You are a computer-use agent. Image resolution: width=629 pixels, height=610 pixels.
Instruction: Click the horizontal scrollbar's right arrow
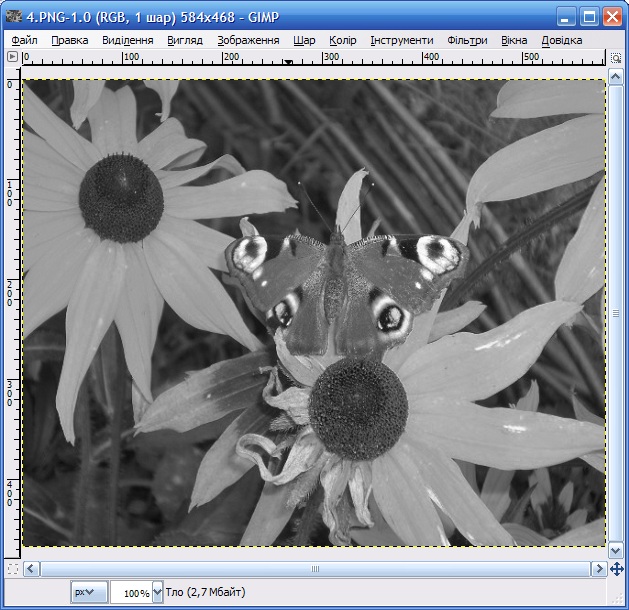coord(598,569)
